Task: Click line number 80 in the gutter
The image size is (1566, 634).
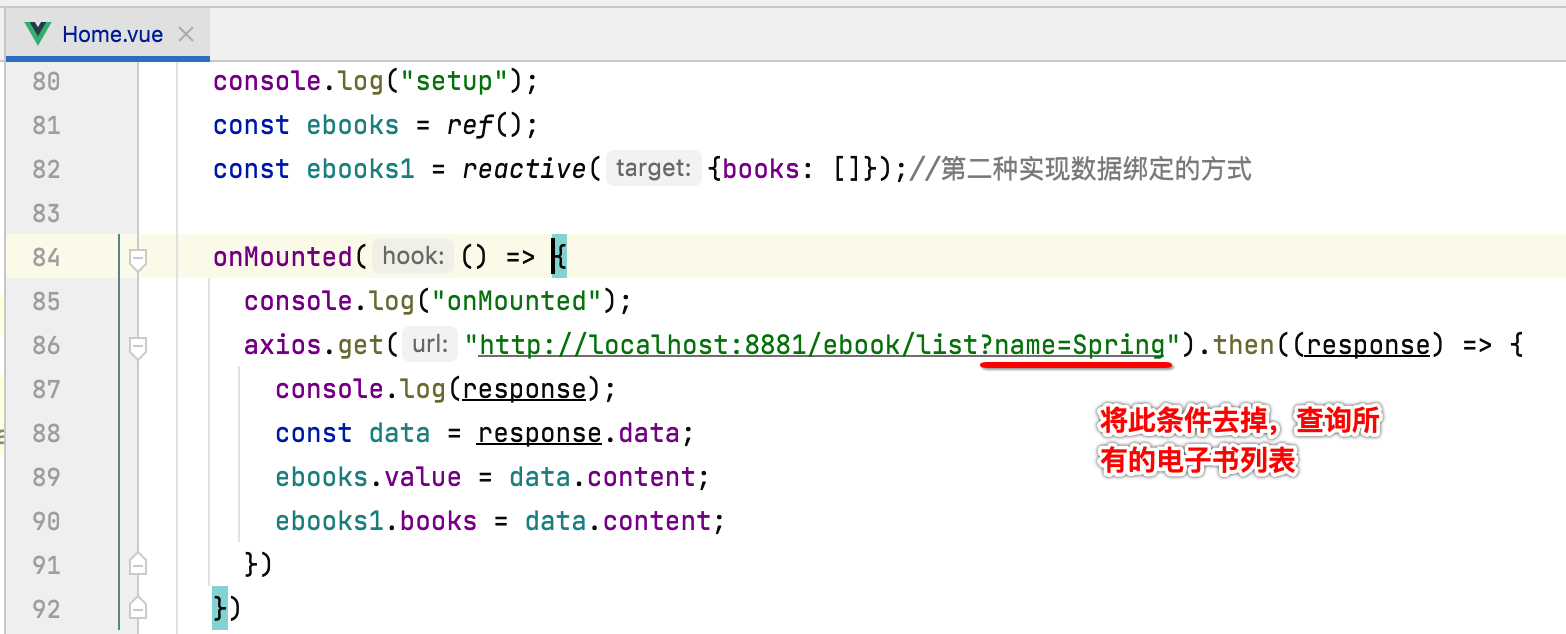Action: [x=46, y=81]
